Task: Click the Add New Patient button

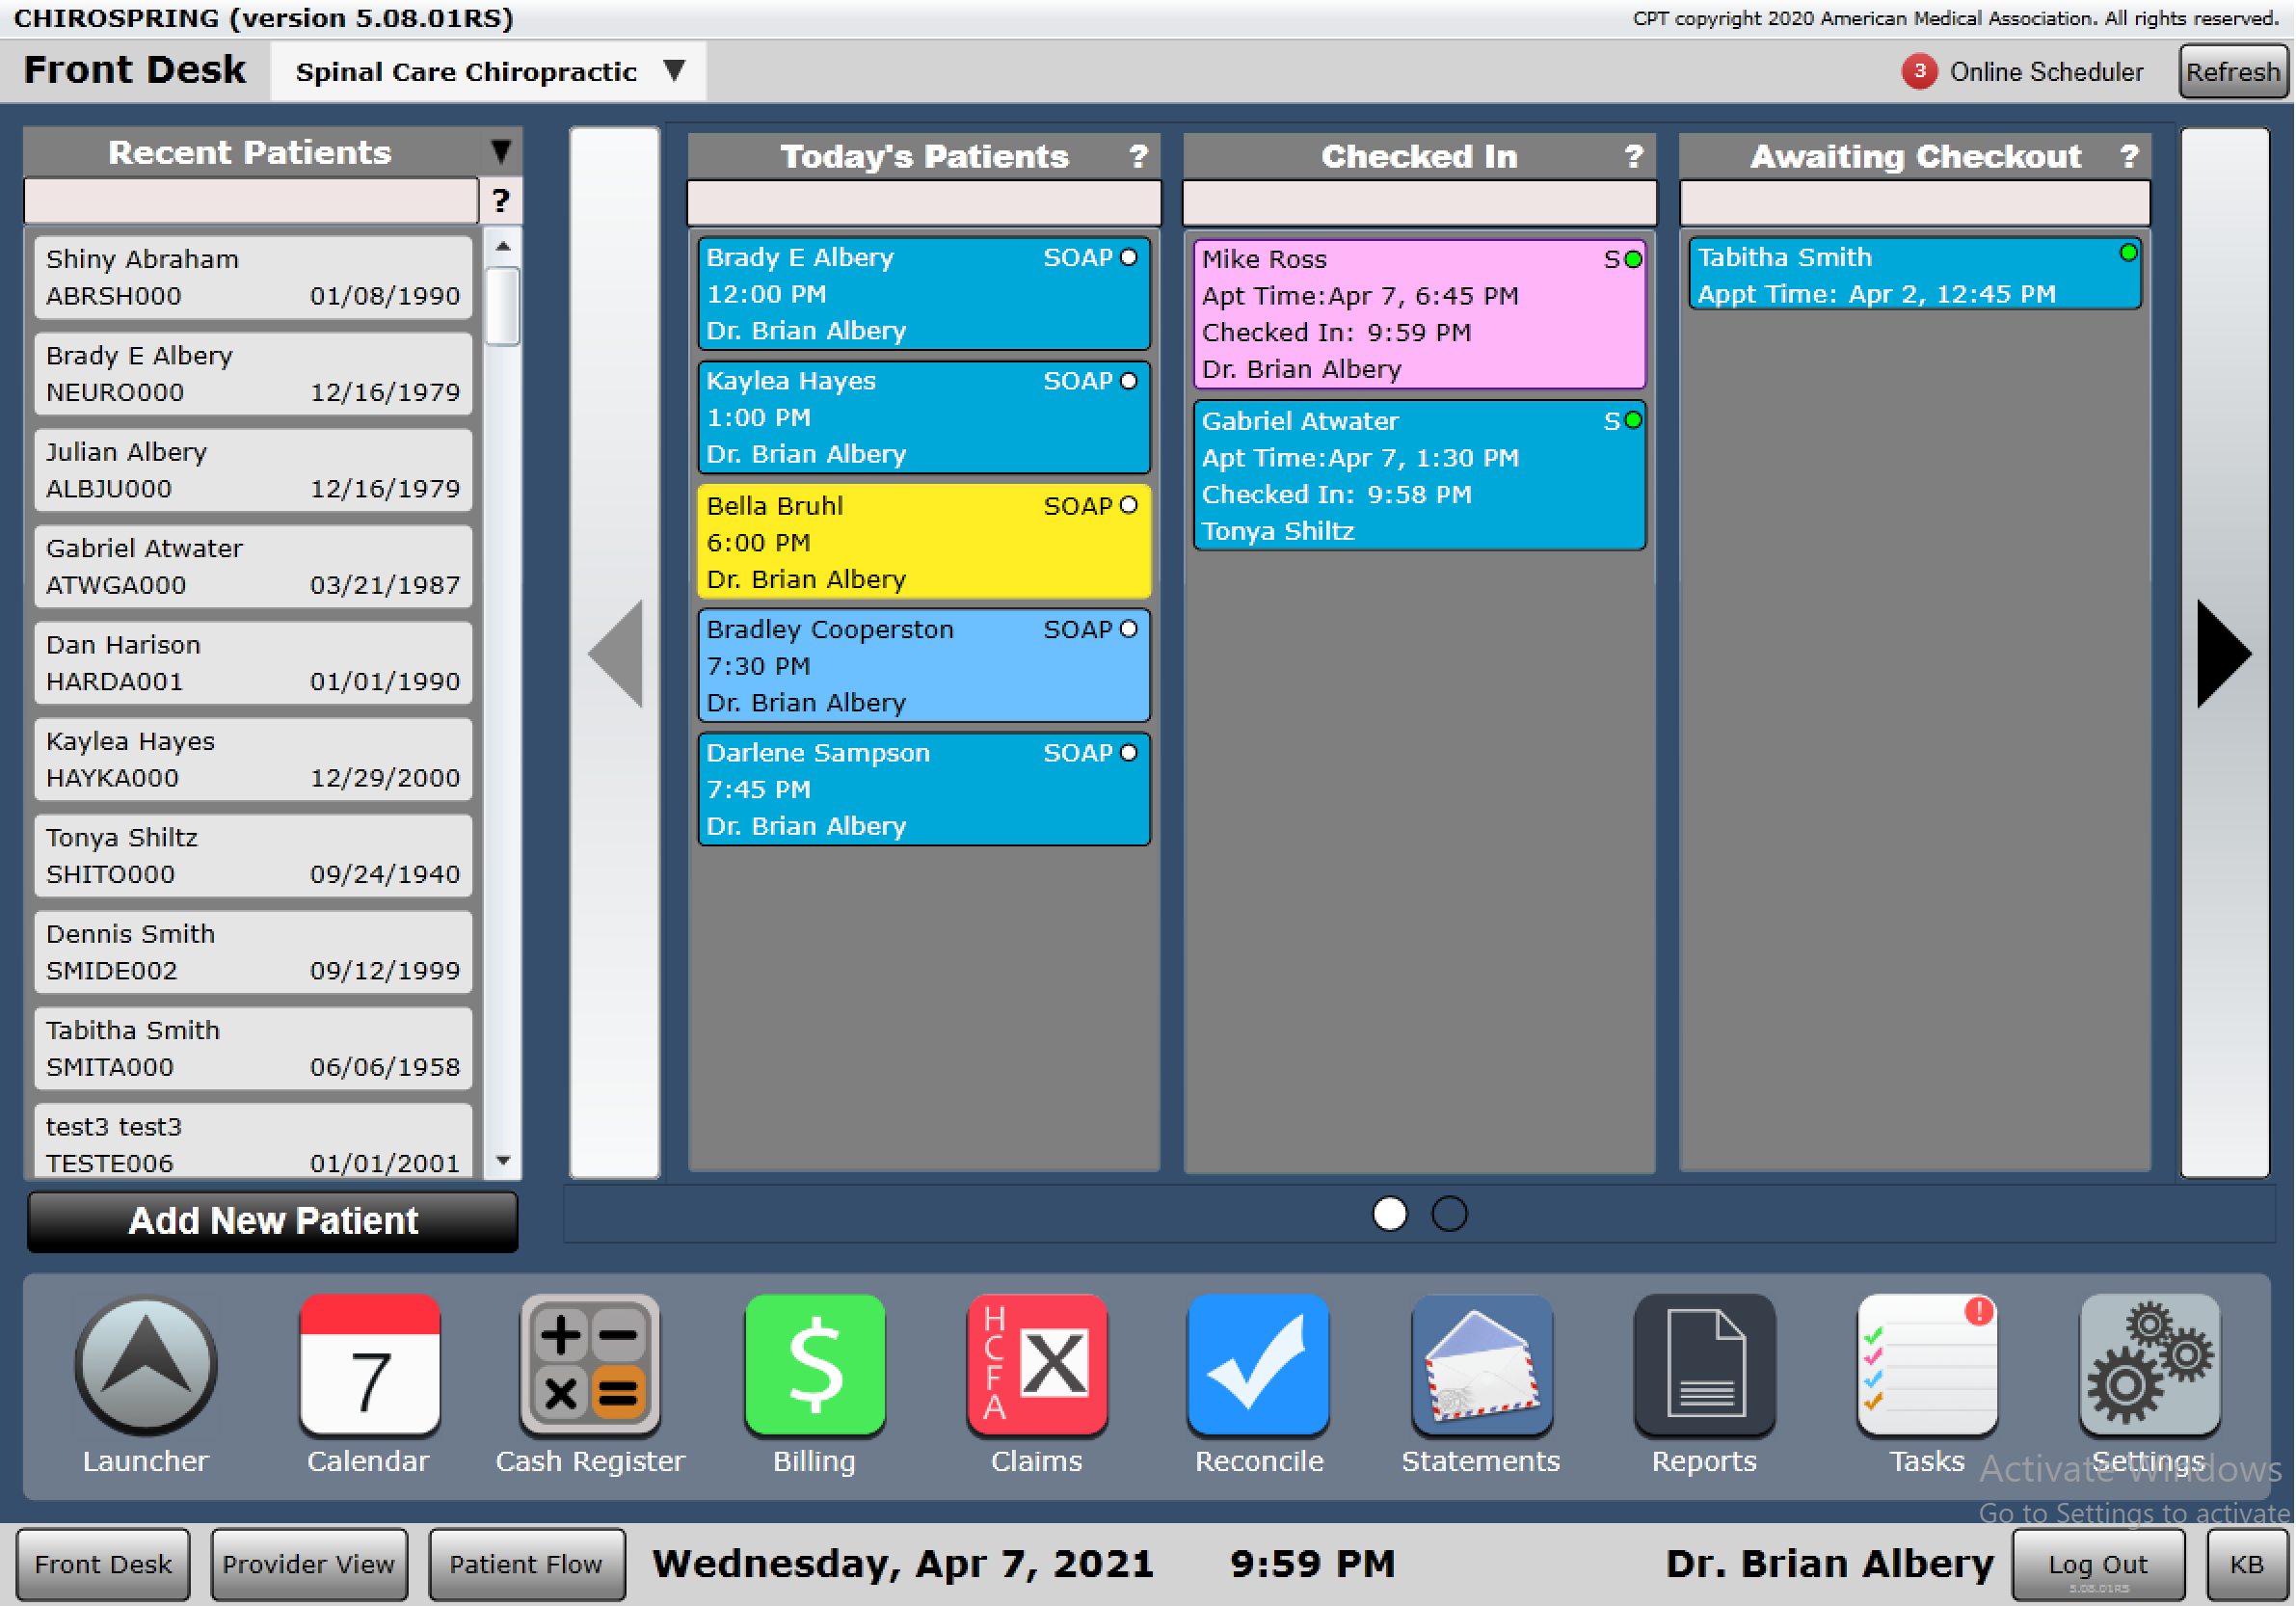Action: pos(272,1221)
